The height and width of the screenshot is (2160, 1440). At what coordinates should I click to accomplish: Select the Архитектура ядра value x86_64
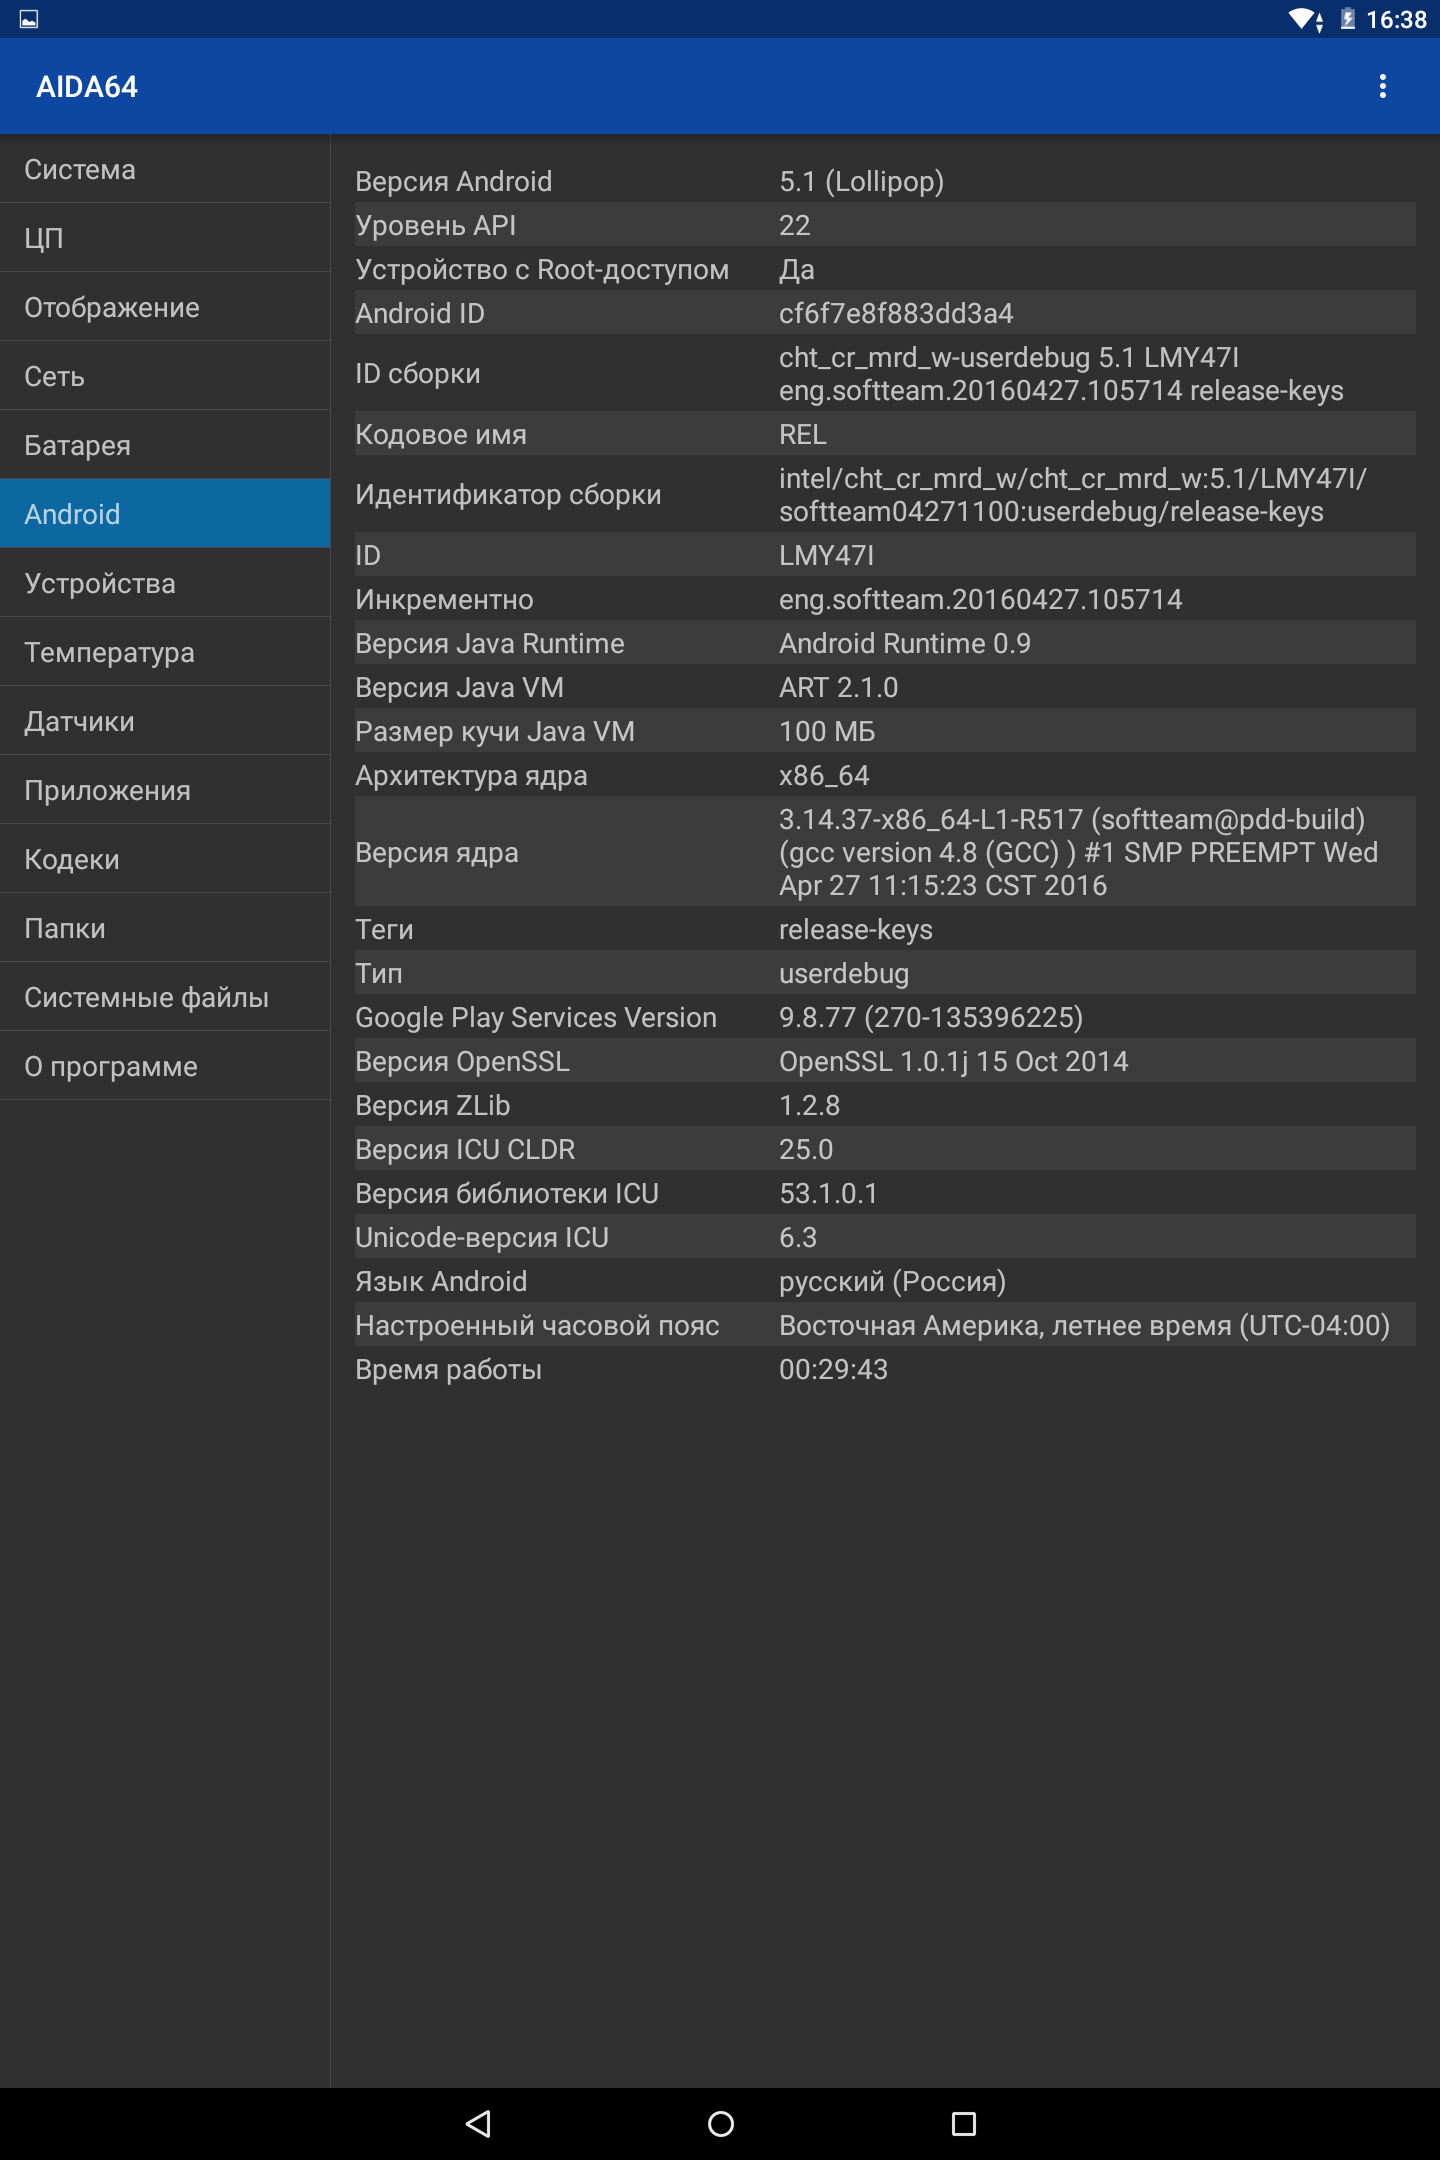coord(824,775)
